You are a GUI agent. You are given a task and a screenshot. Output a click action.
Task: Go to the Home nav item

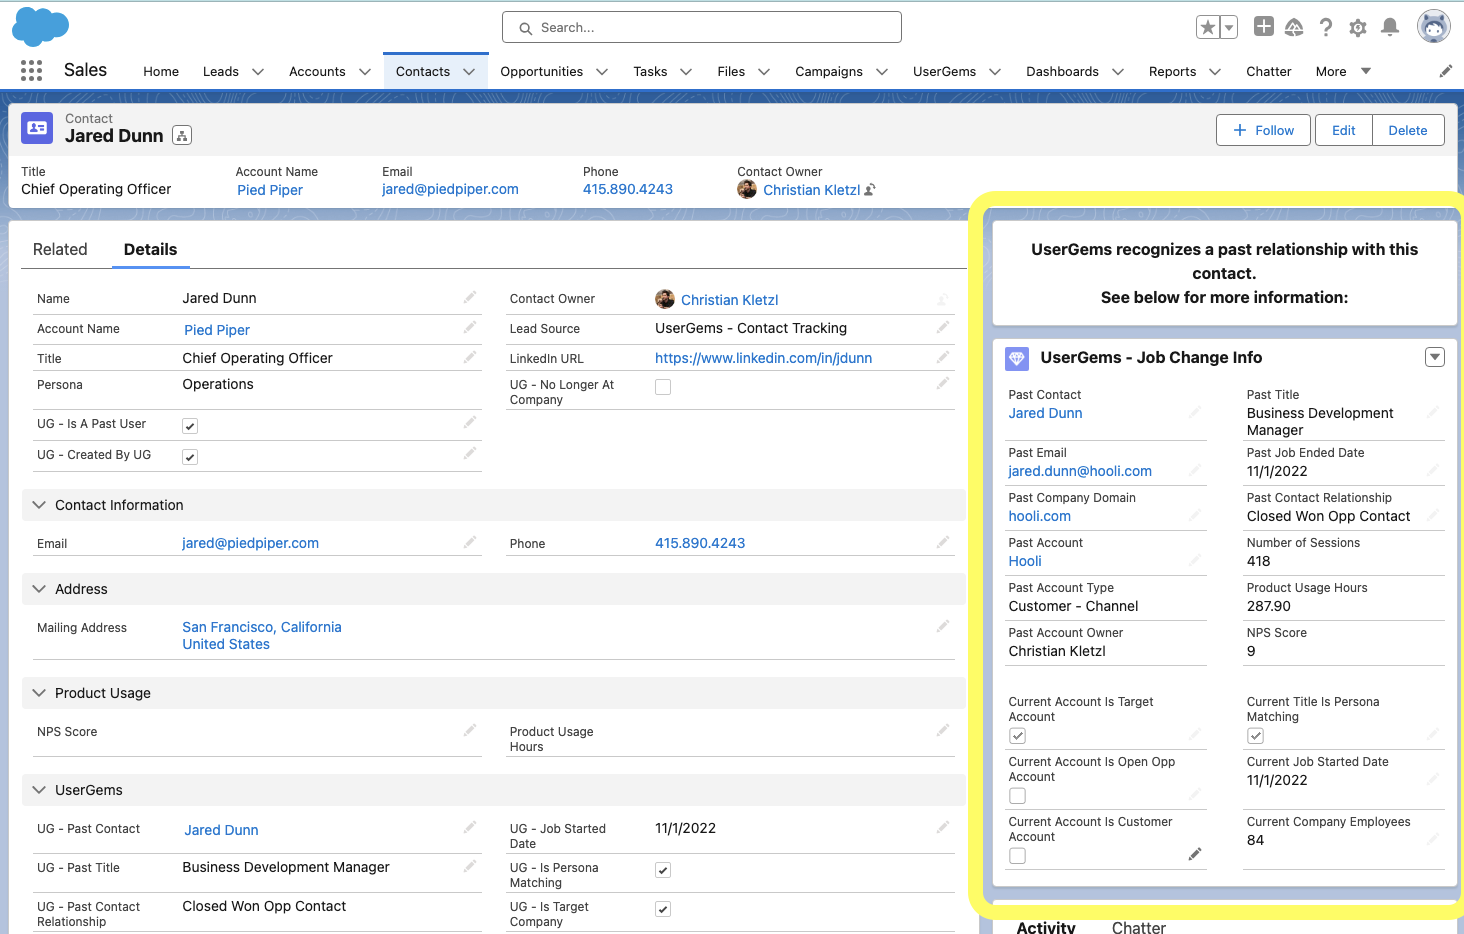click(161, 72)
